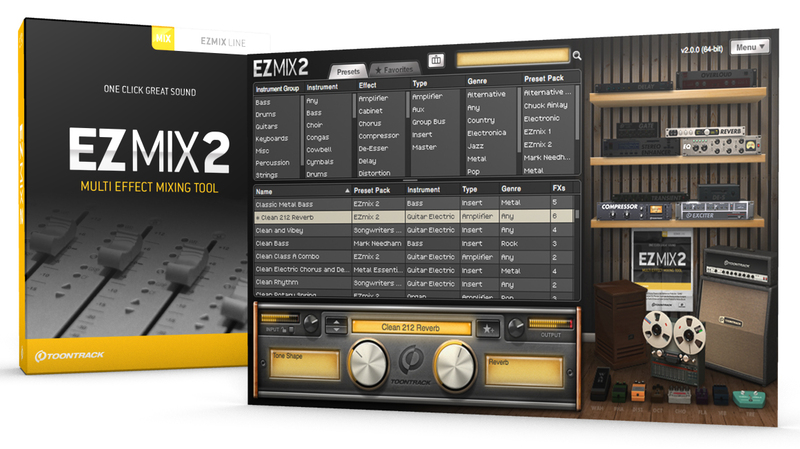Click the teal TRE tremolo pedal
The image size is (800, 449).
coord(750,399)
